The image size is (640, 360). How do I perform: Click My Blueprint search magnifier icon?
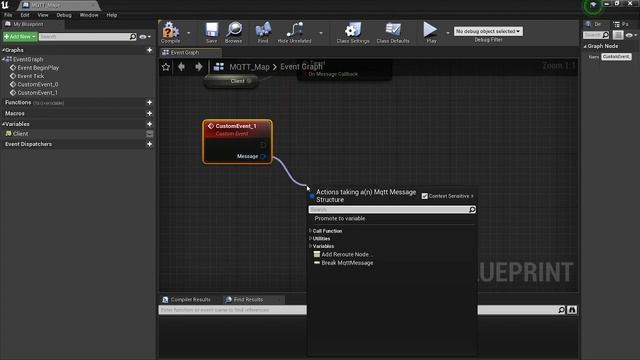(x=133, y=37)
